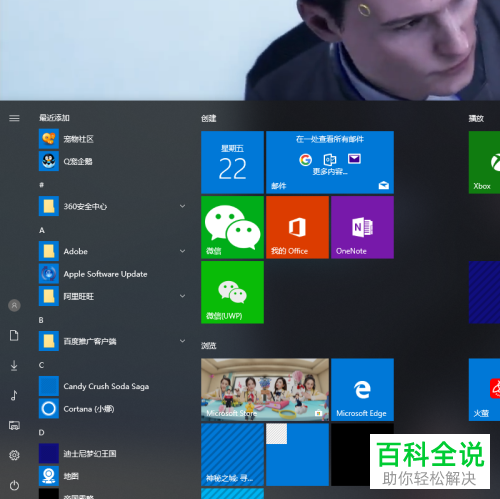Open Apple Software Update
Viewport: 500px width, 499px height.
(112, 274)
